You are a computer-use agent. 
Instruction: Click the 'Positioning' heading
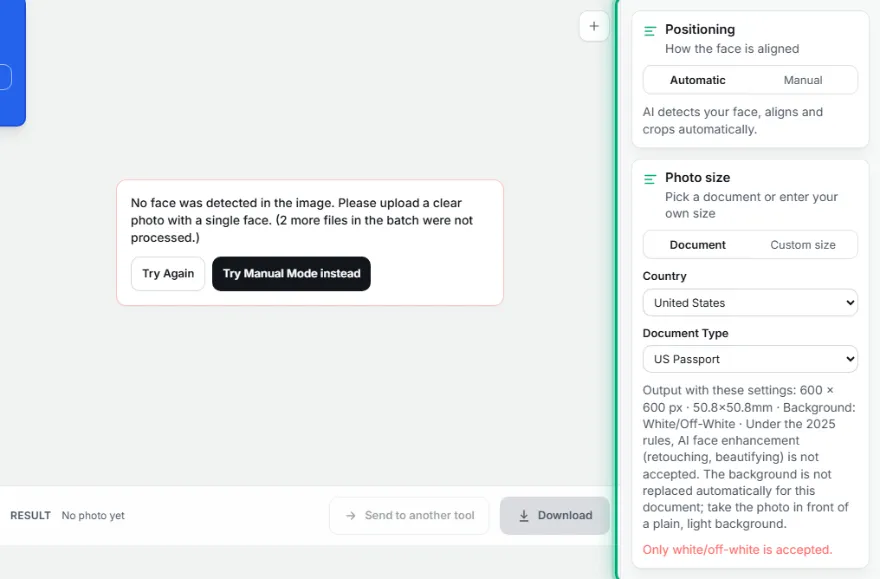700,29
